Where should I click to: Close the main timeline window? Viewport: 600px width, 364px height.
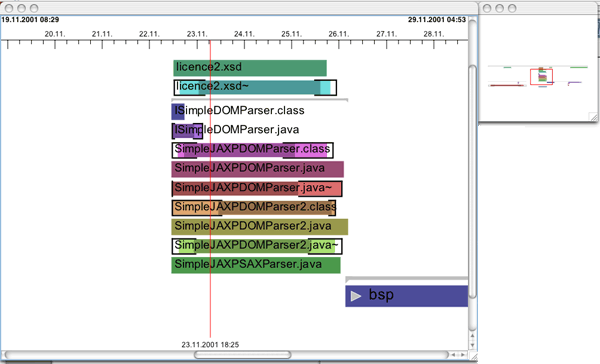(x=9, y=8)
